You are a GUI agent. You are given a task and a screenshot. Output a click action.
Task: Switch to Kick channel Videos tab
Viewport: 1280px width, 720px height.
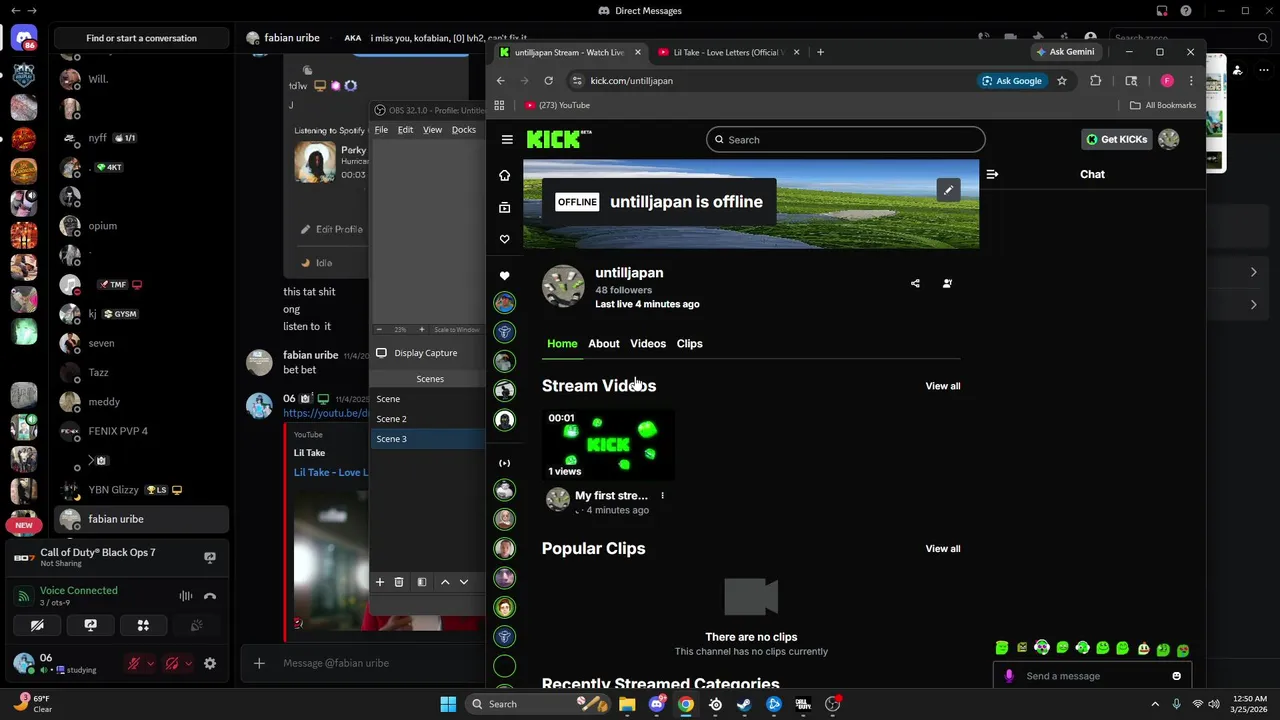[x=648, y=344]
